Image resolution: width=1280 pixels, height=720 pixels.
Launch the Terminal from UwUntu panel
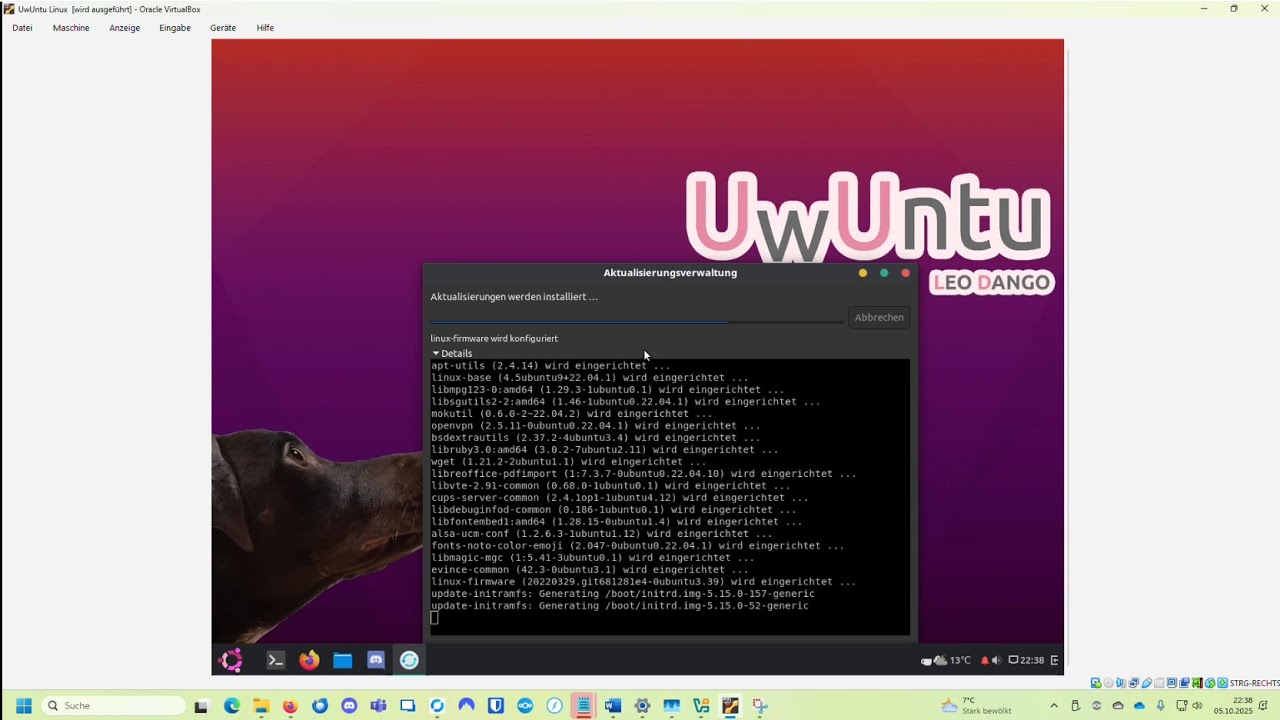[x=276, y=660]
